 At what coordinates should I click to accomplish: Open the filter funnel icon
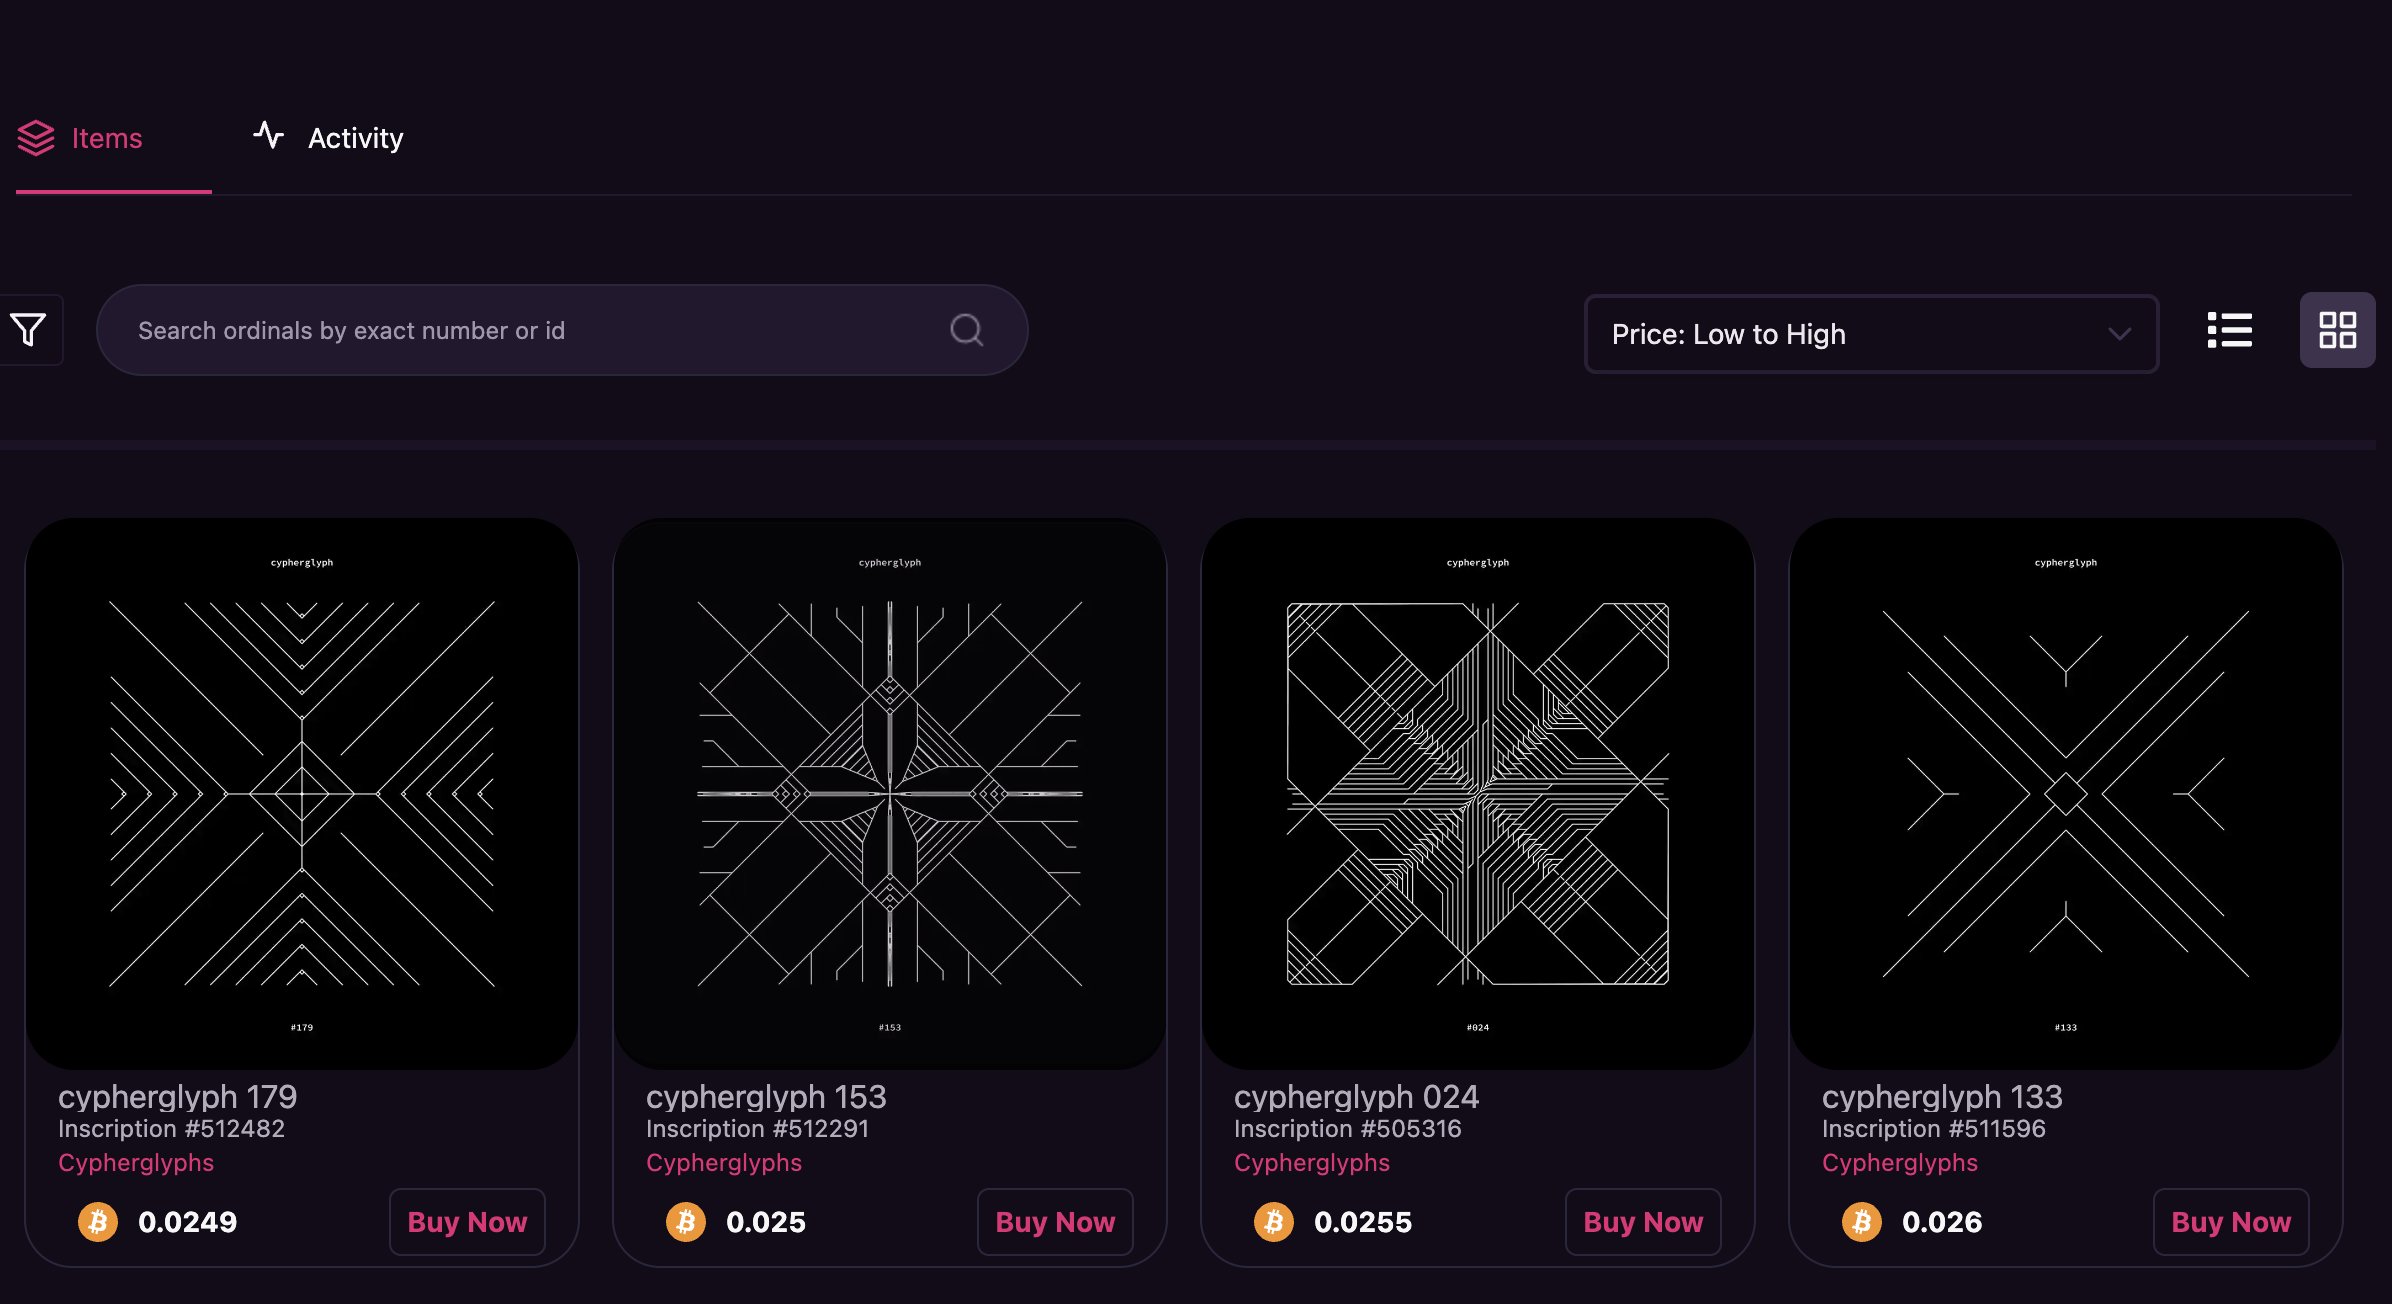[x=28, y=330]
